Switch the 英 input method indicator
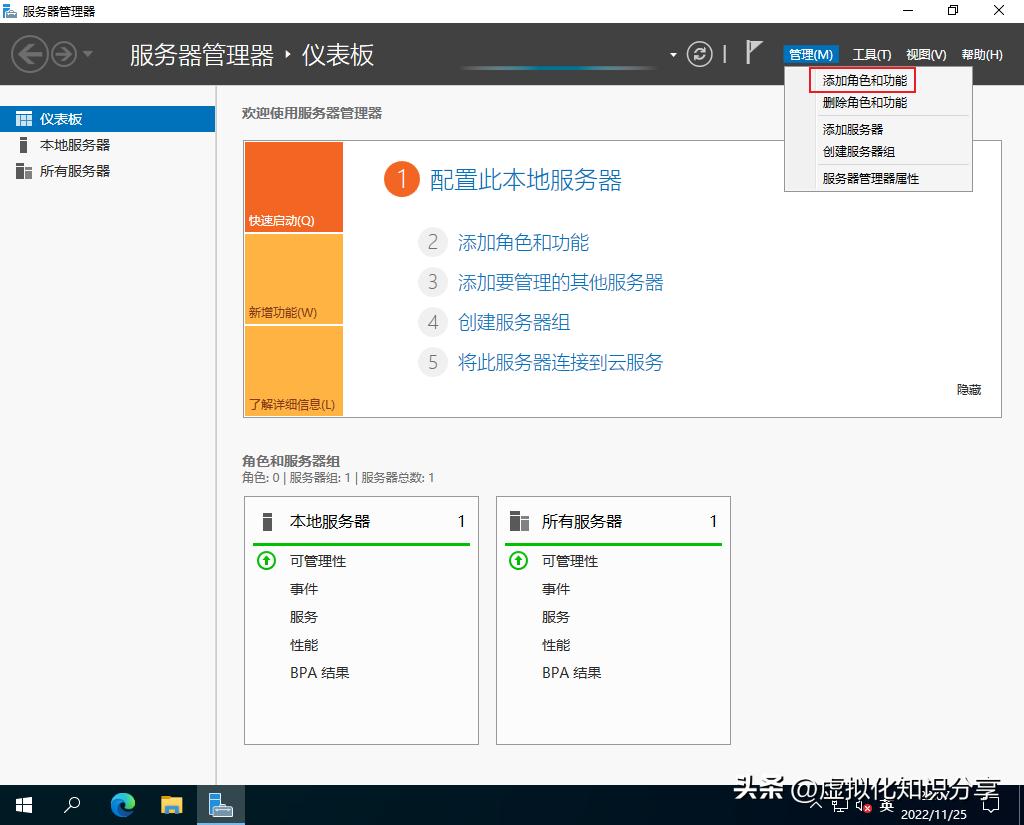Viewport: 1024px width, 825px height. tap(887, 806)
